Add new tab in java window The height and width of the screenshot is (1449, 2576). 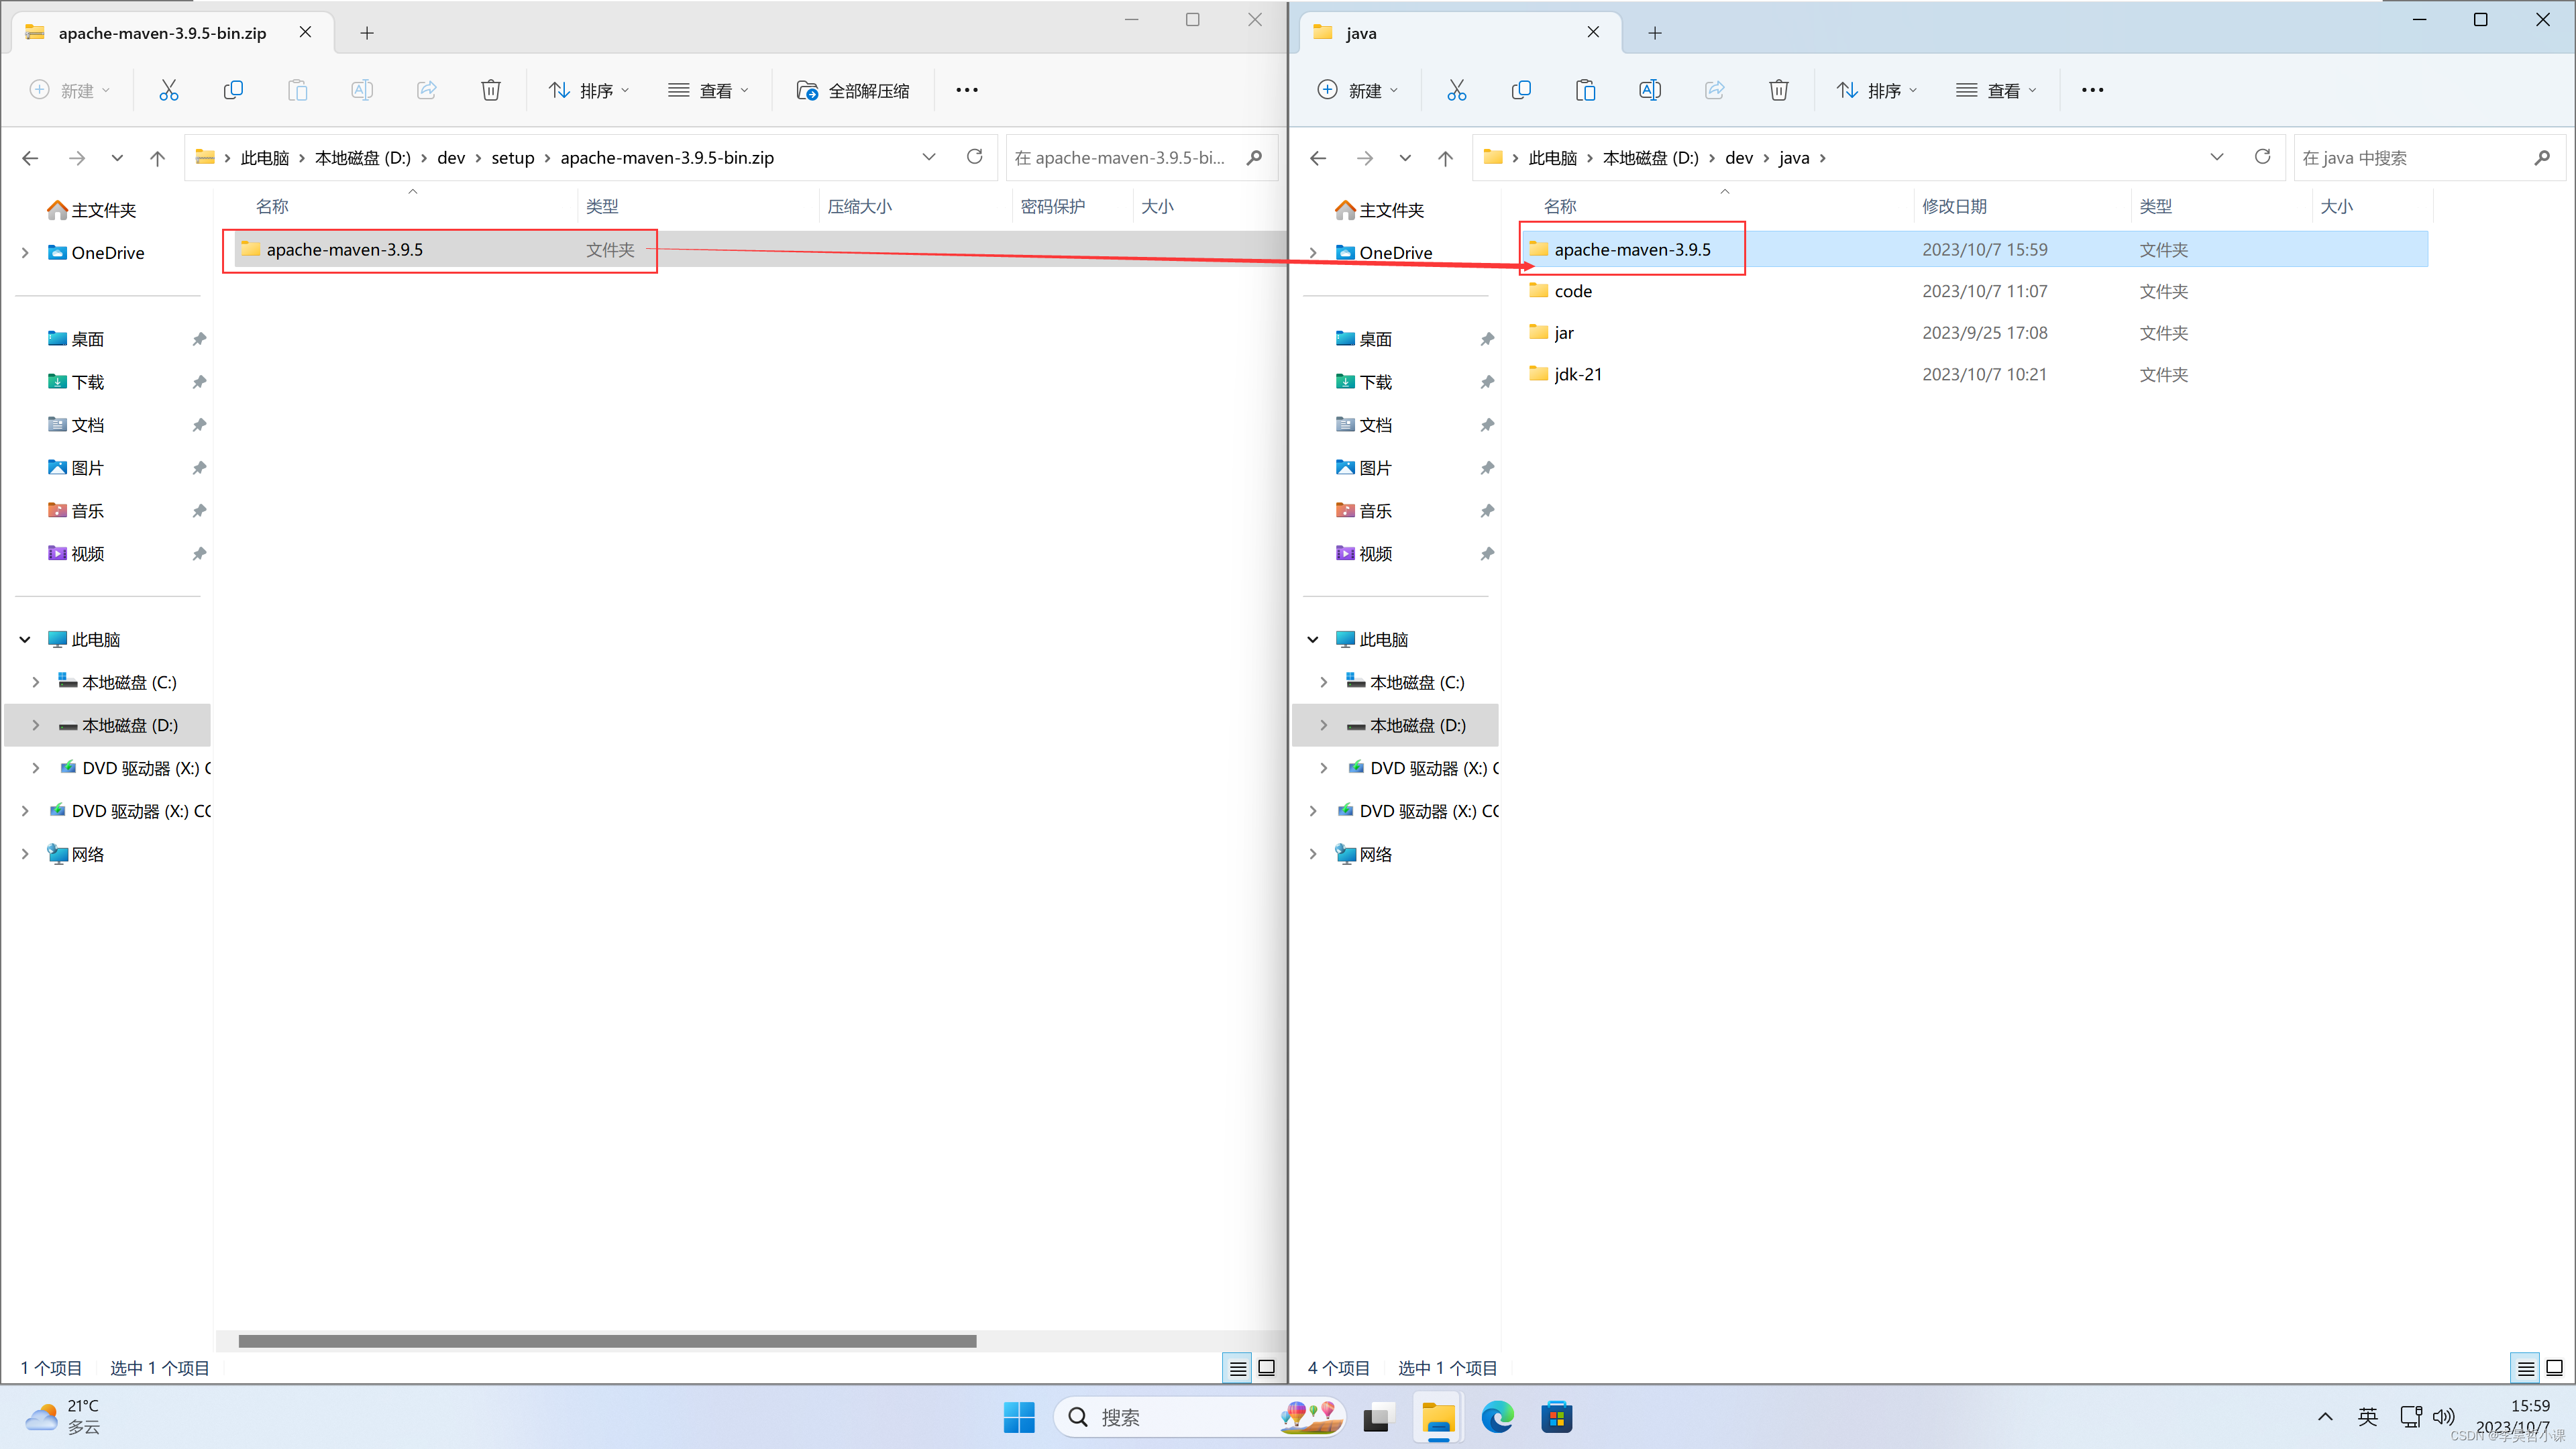click(x=1654, y=33)
